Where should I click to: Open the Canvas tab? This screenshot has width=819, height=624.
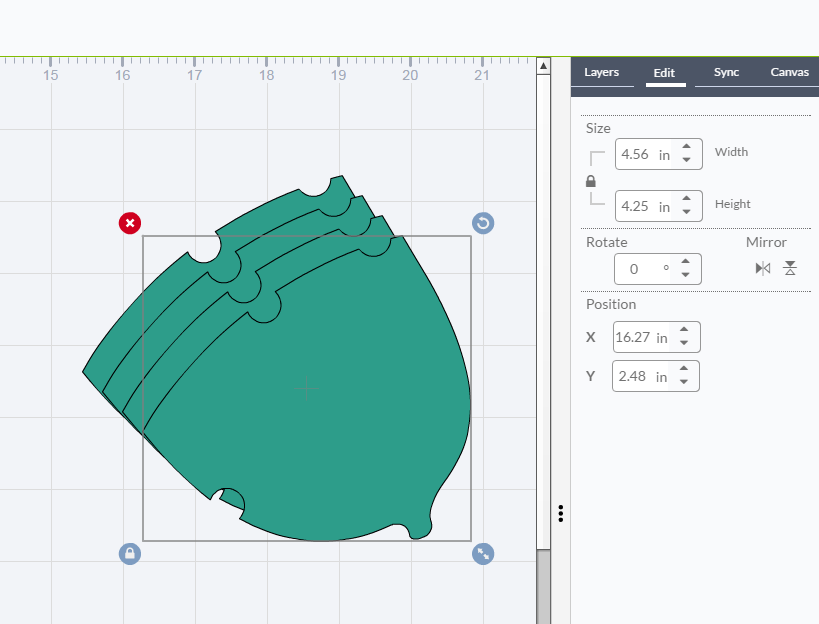pos(789,73)
